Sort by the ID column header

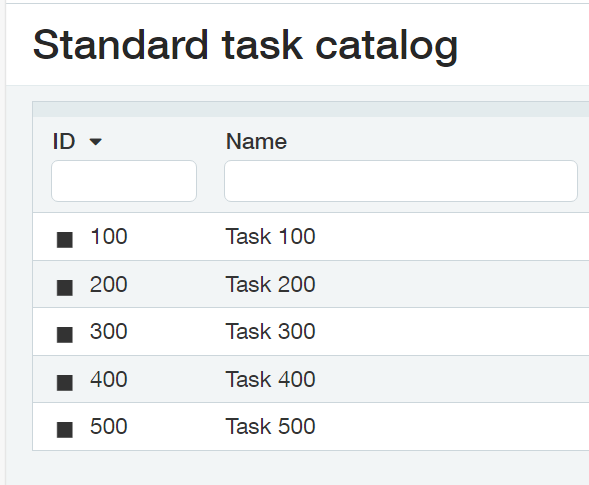tap(64, 142)
